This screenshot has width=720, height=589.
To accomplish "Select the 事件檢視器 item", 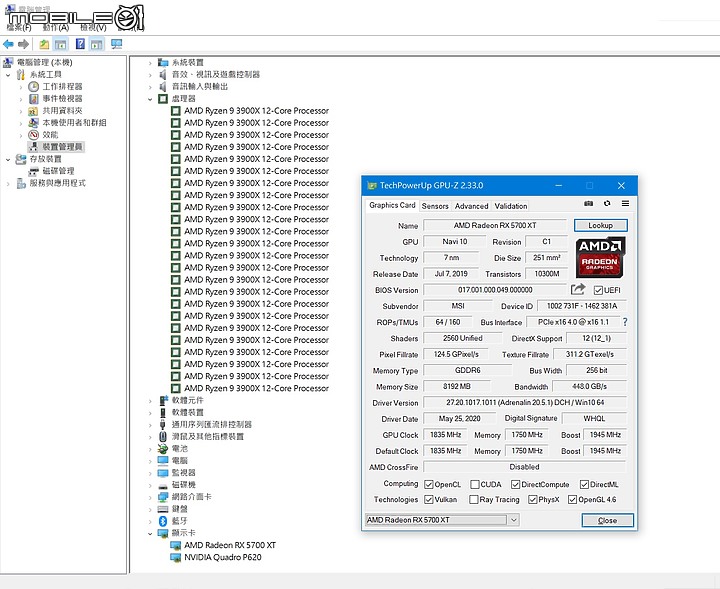I will [62, 98].
